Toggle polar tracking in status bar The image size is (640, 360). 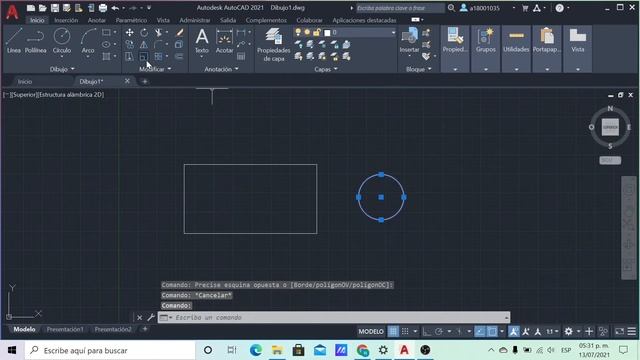coord(439,331)
